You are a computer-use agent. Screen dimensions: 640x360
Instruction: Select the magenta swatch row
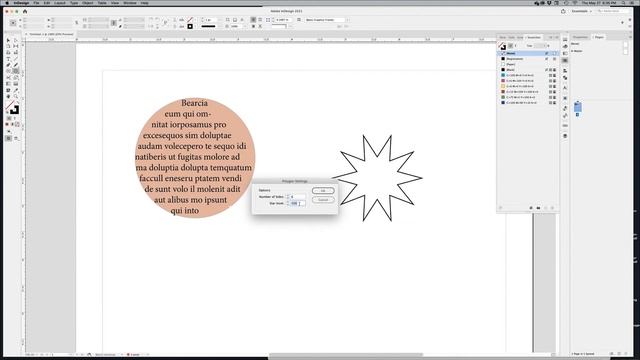[528, 81]
